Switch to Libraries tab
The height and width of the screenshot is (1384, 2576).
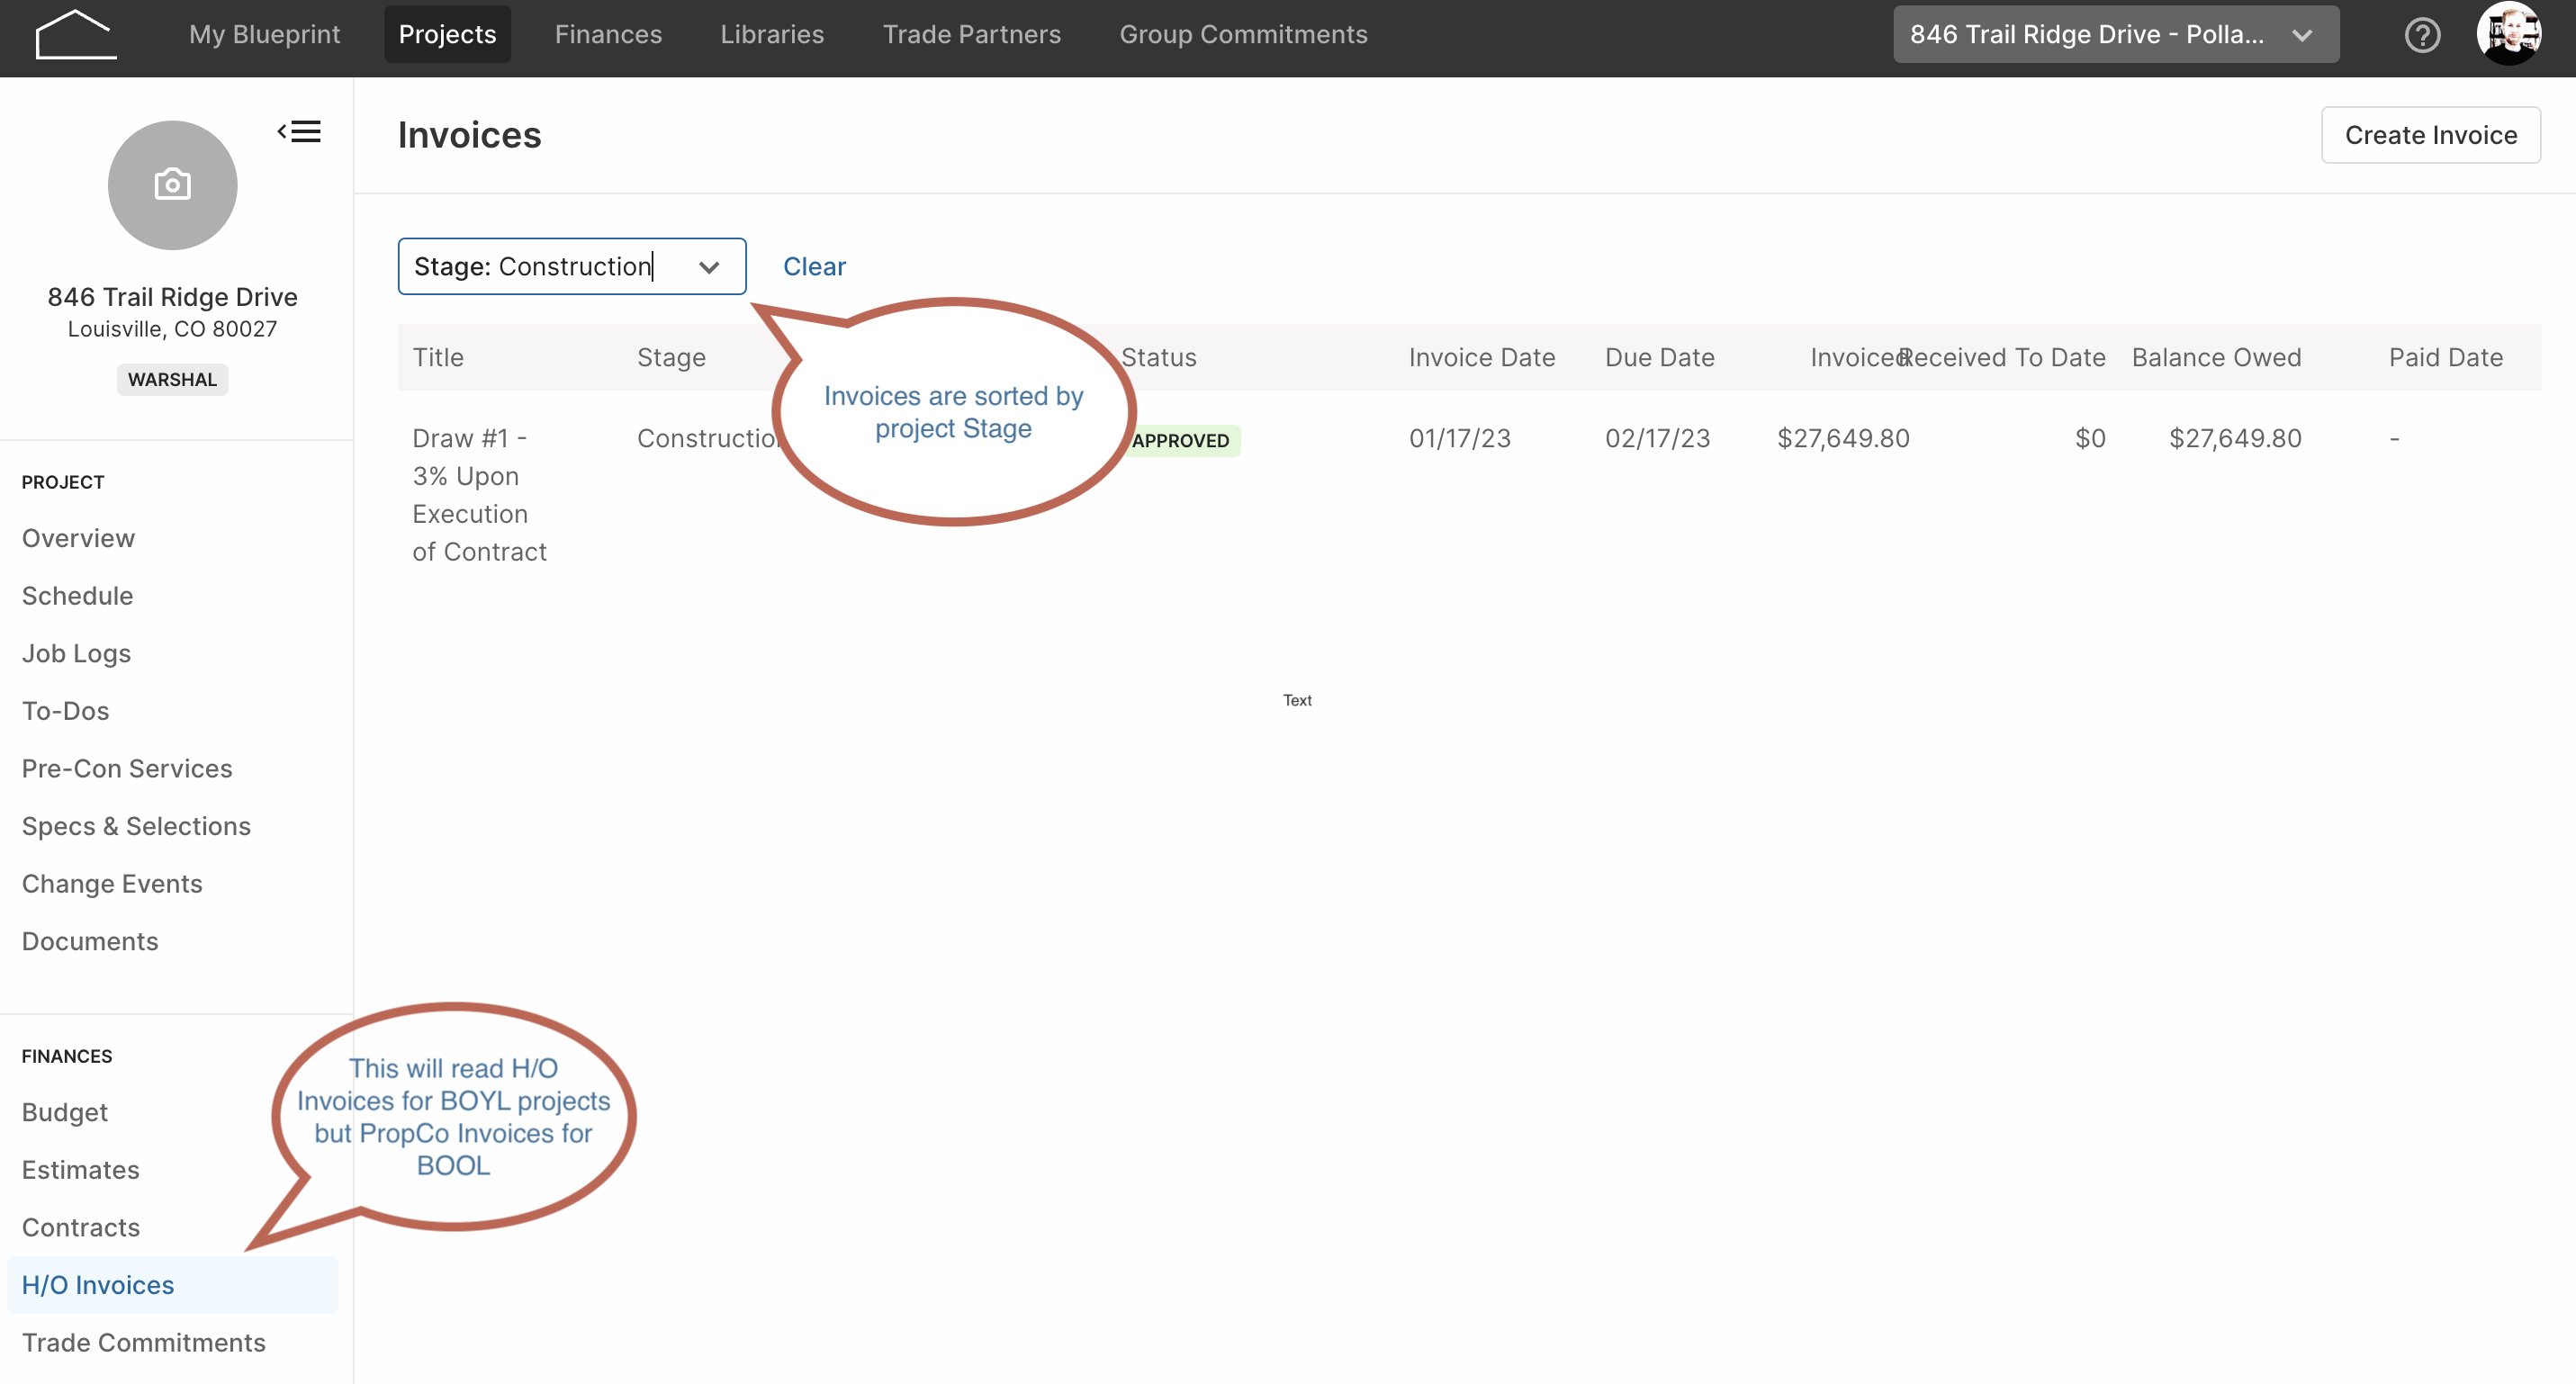(772, 34)
